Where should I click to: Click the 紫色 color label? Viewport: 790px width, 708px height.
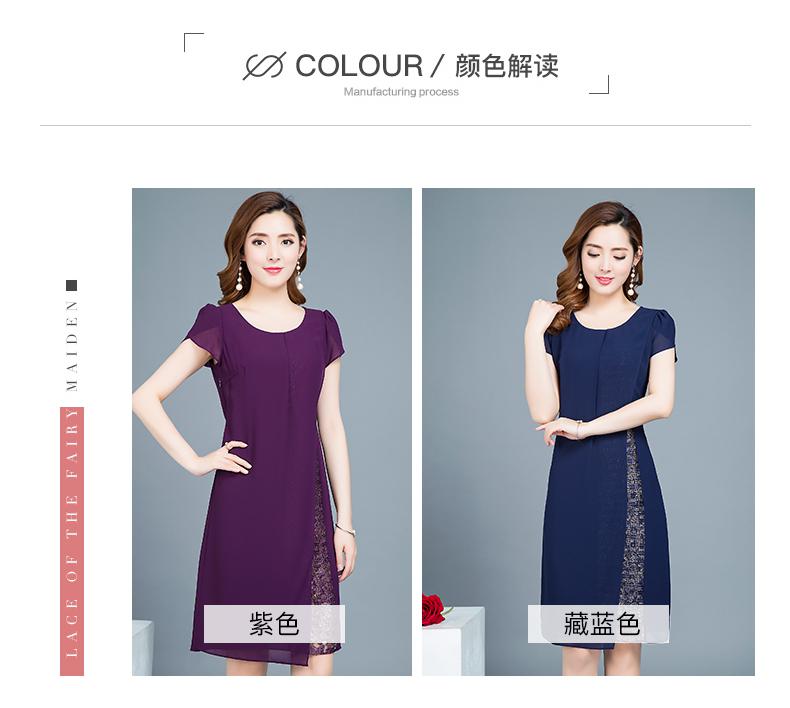coord(275,624)
